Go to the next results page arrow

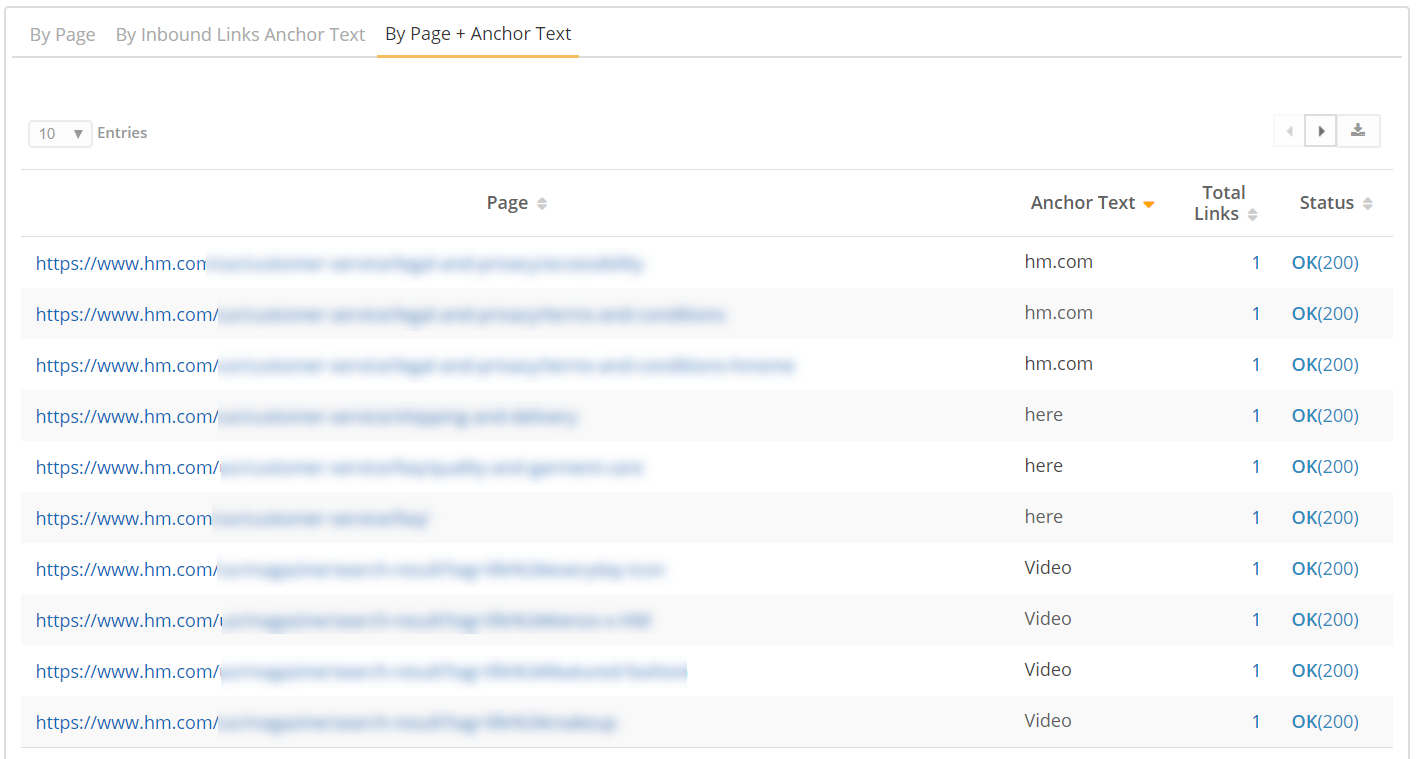(1320, 130)
